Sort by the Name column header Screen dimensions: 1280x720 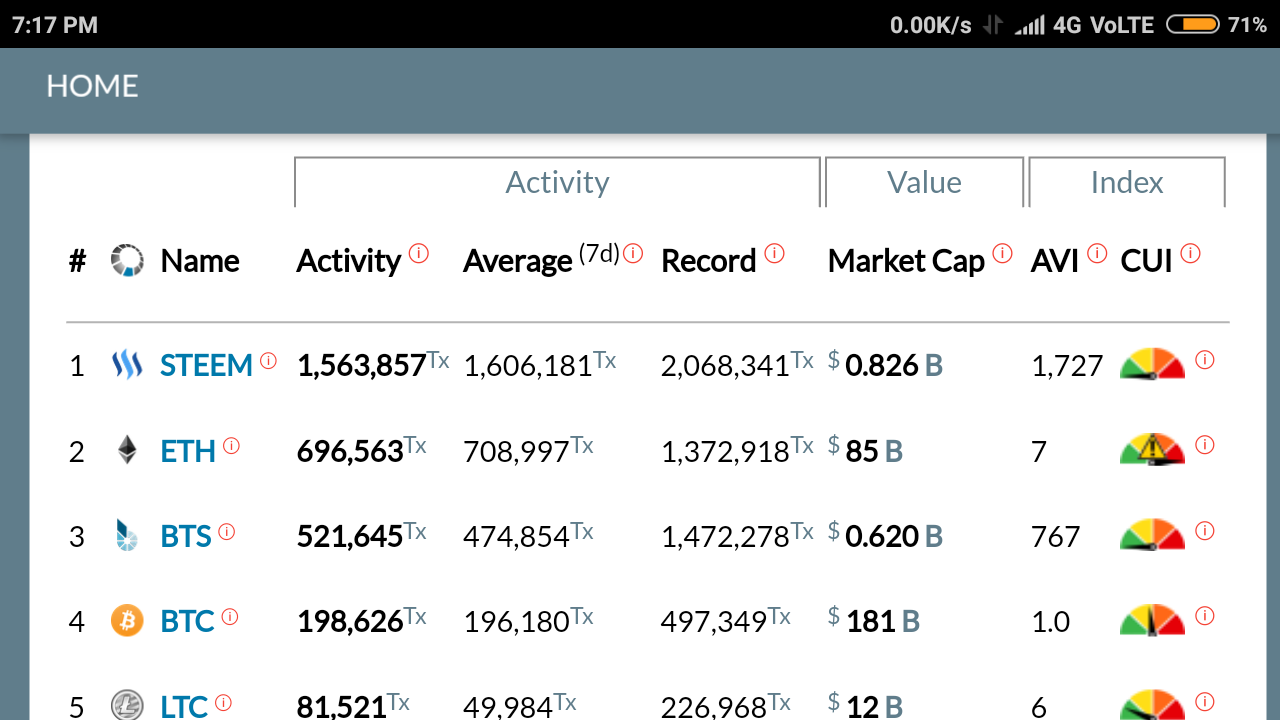pos(200,261)
